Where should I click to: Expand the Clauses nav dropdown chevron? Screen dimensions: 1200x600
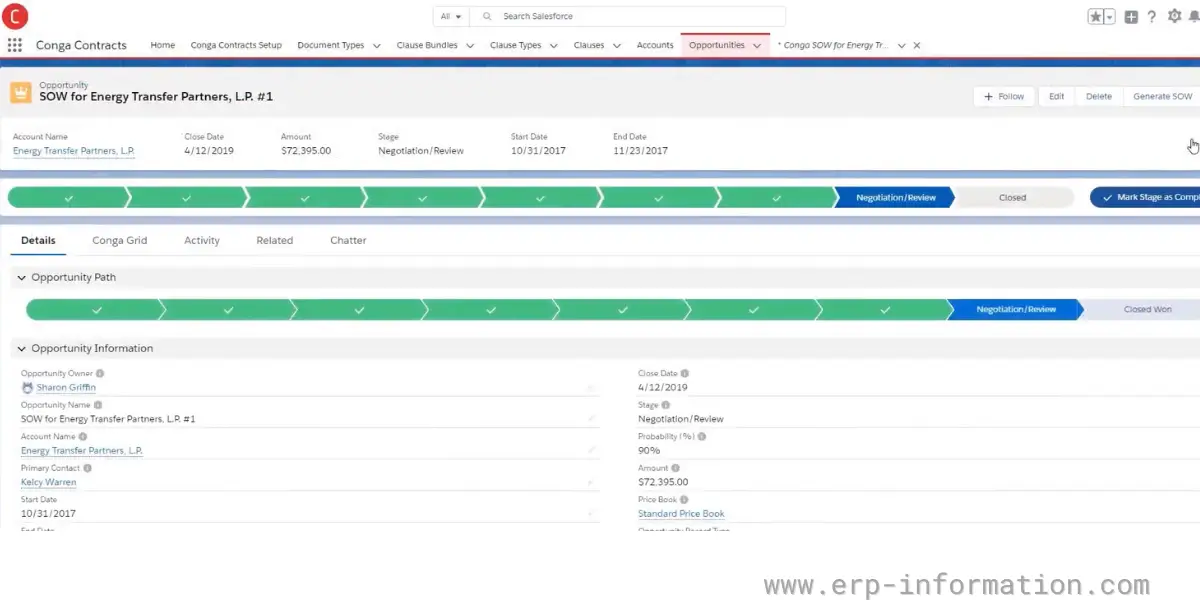point(616,46)
